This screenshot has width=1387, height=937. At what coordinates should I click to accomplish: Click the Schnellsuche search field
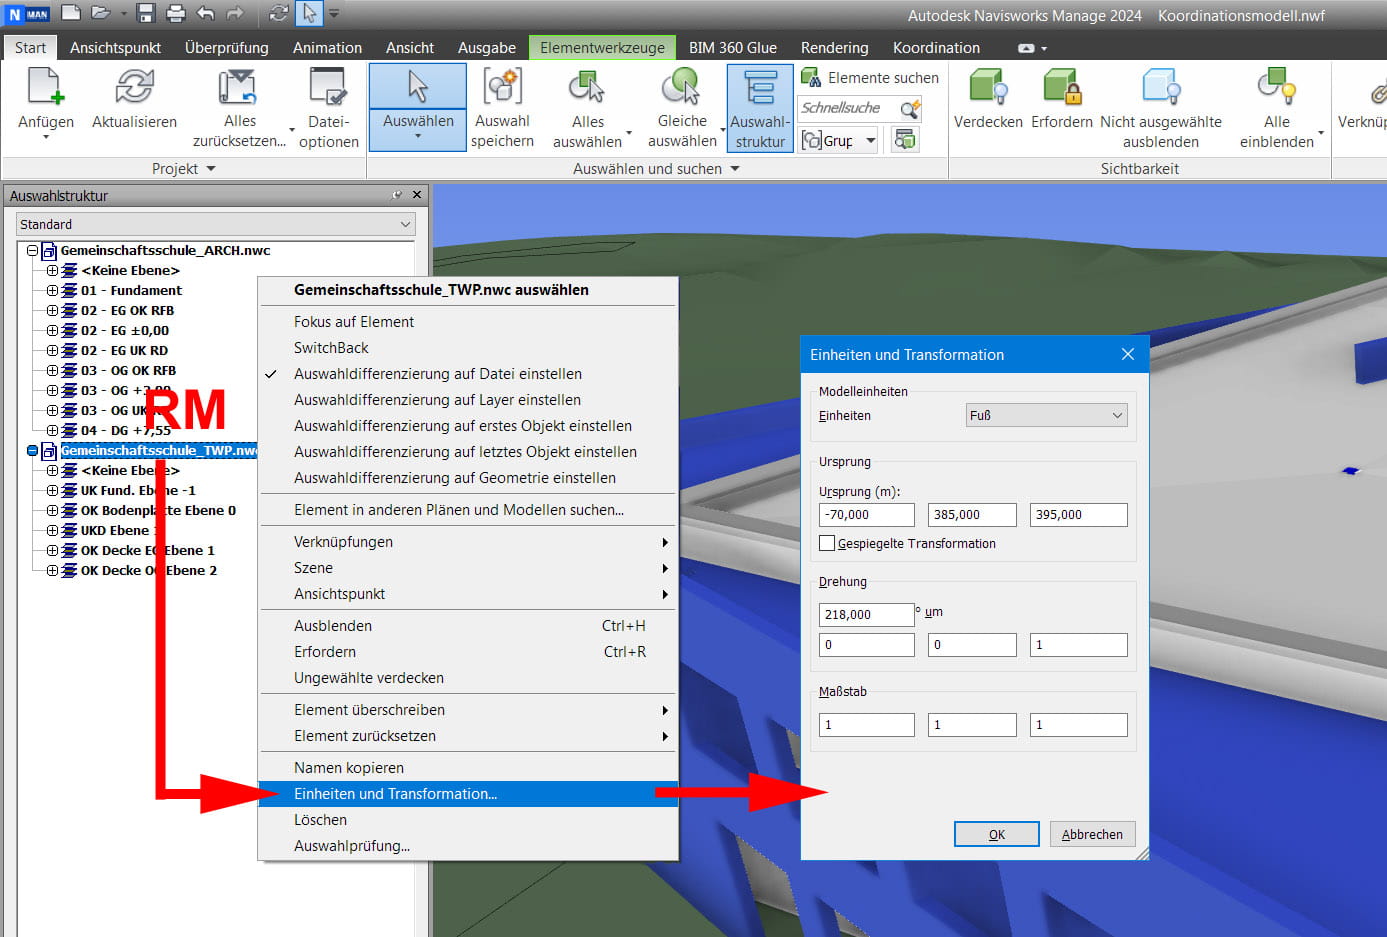(x=848, y=108)
